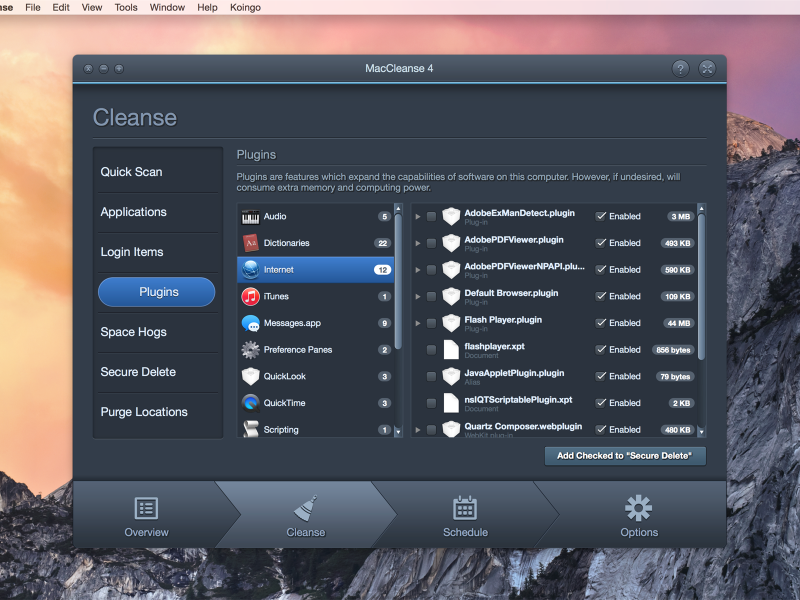
Task: Click Add Checked to Secure Delete button
Action: tap(625, 456)
